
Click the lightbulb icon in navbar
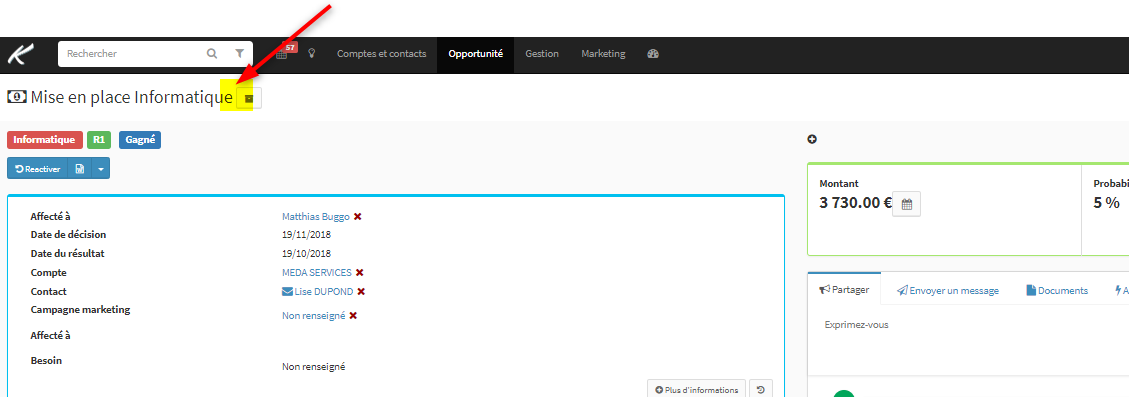click(x=312, y=53)
